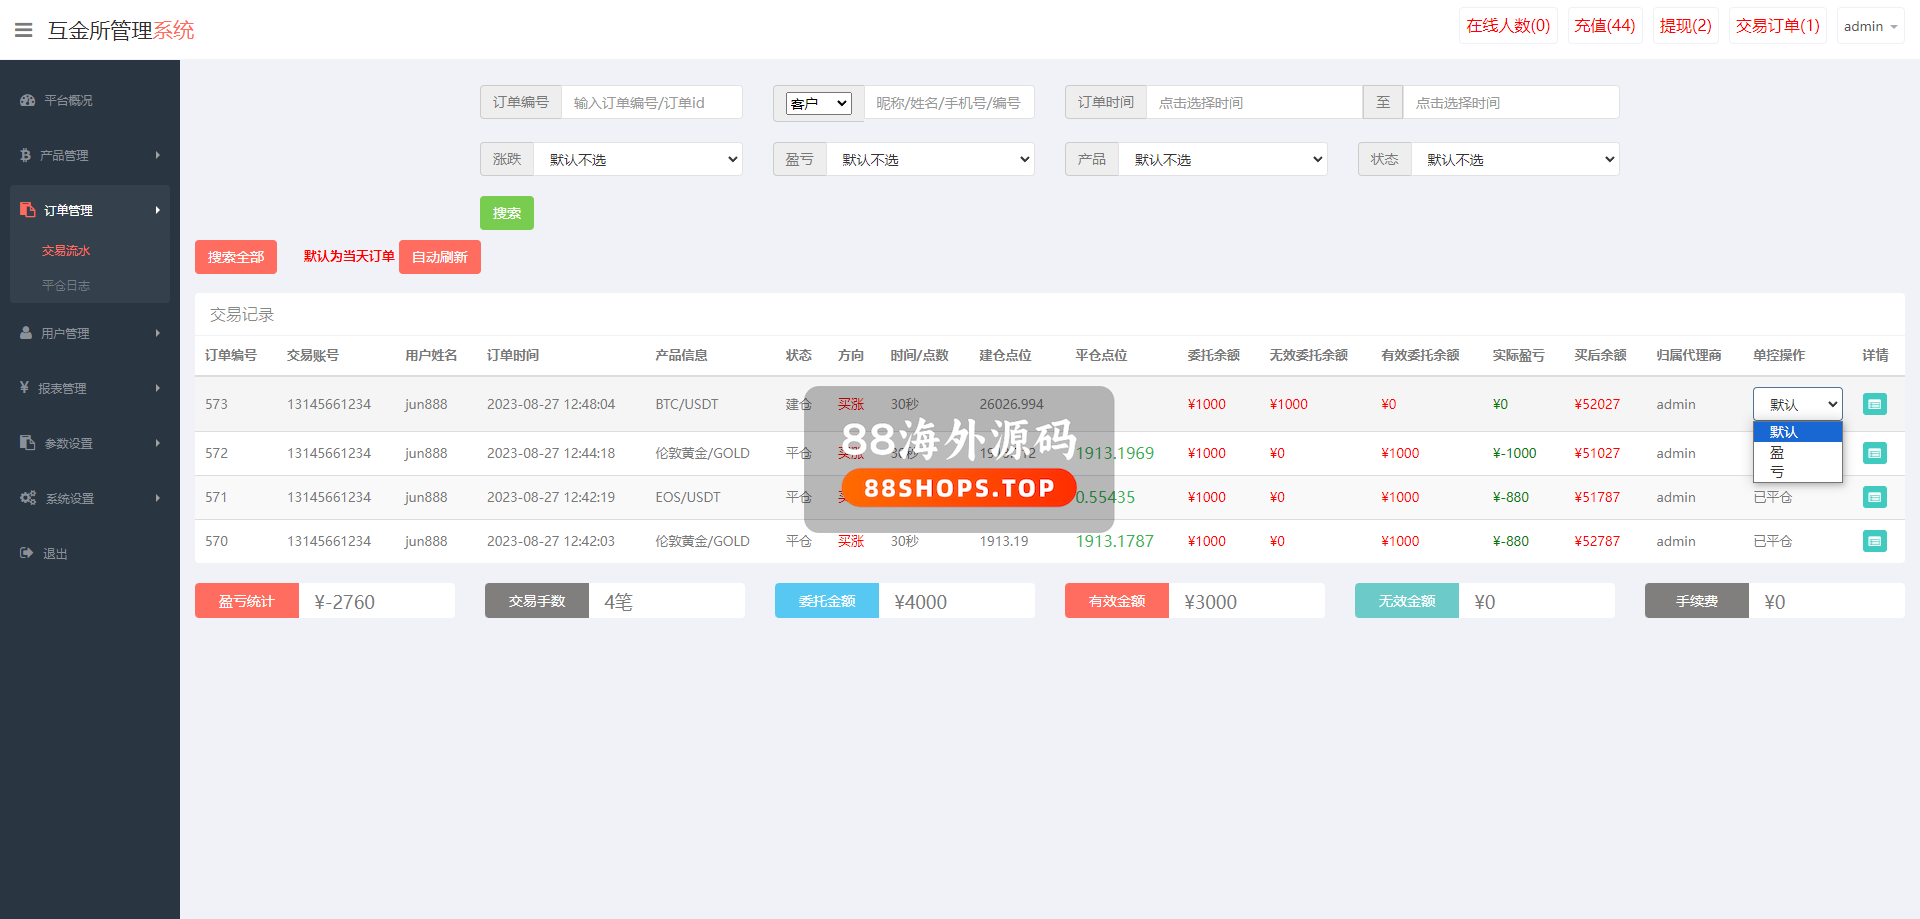Image resolution: width=1920 pixels, height=919 pixels.
Task: Open details icon for order 570
Action: click(x=1874, y=541)
